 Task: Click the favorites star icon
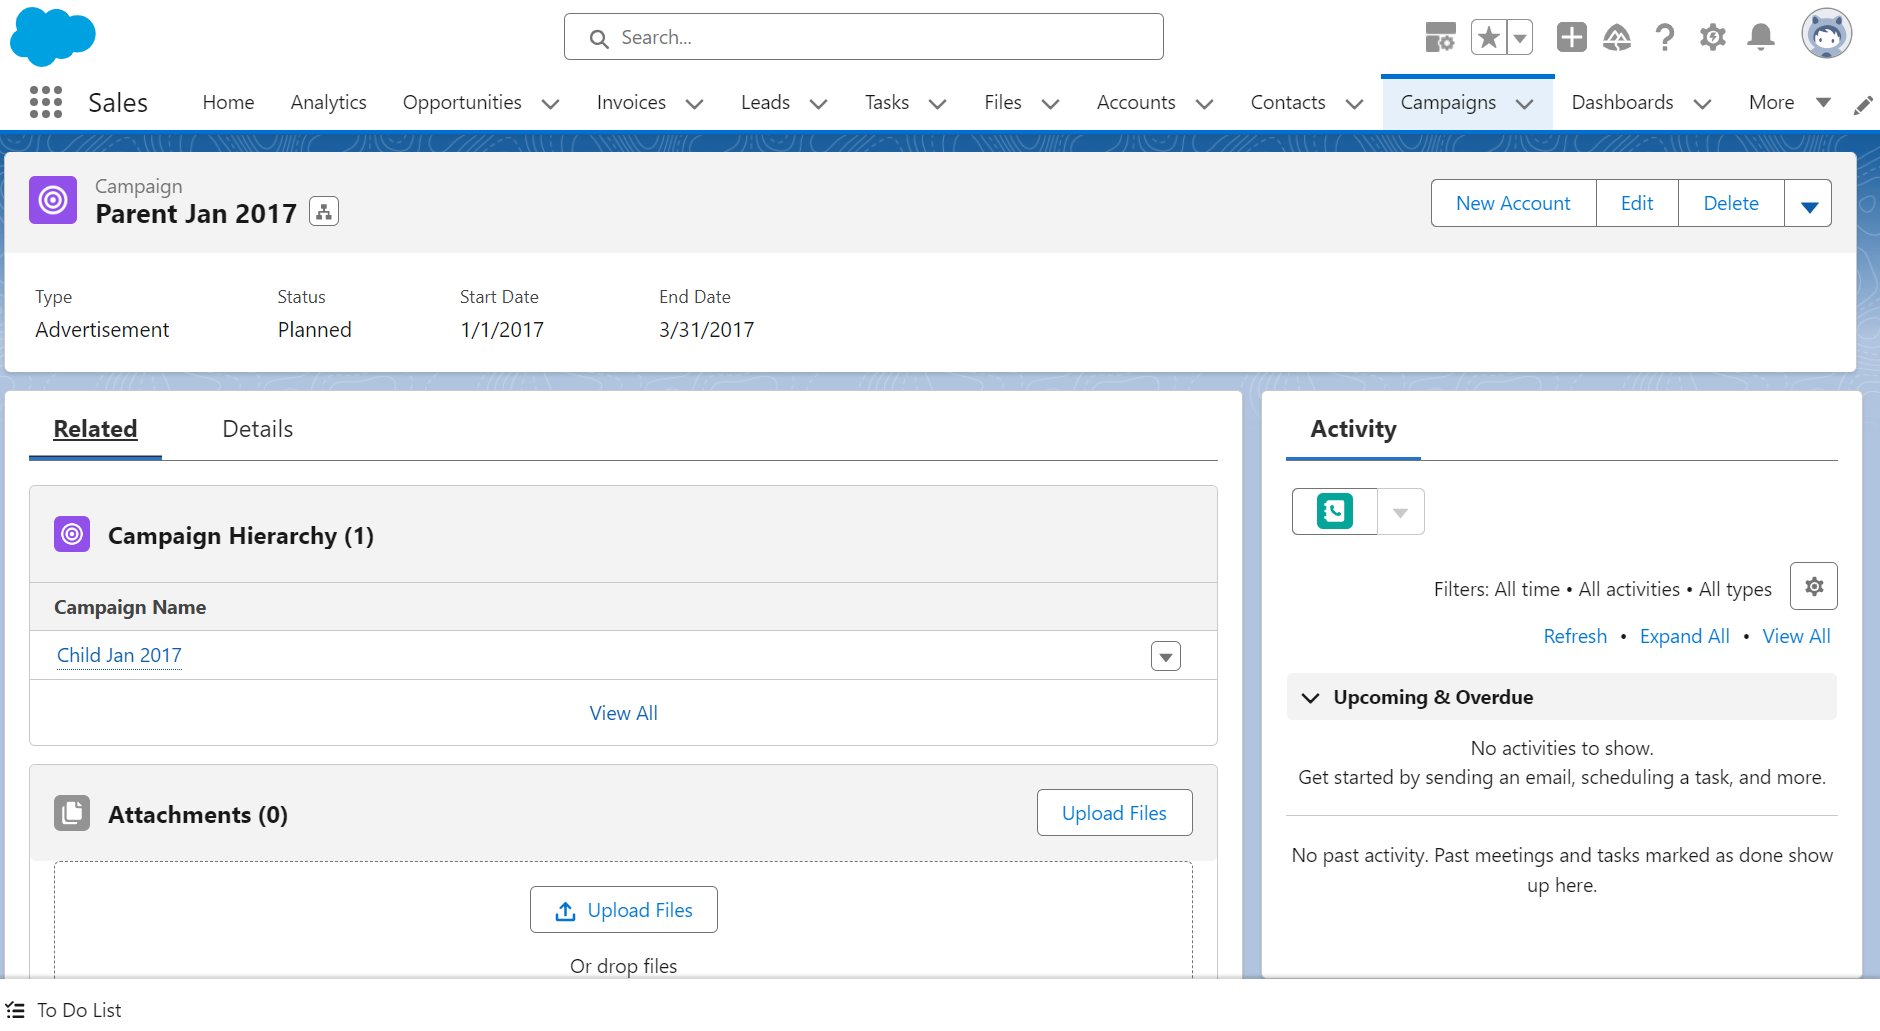tap(1488, 38)
